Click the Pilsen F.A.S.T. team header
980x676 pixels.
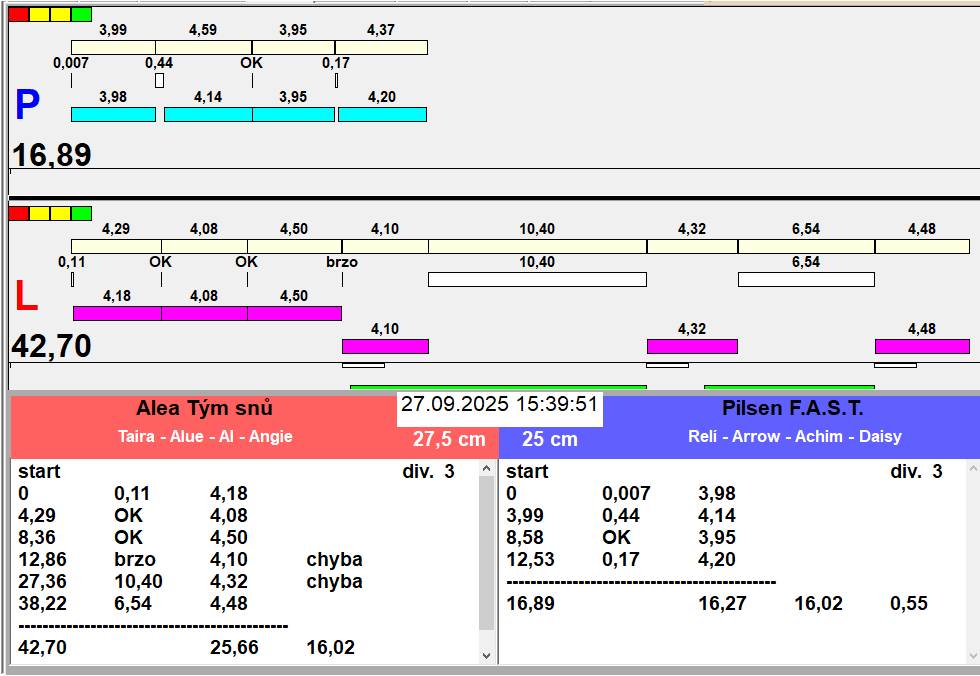792,408
